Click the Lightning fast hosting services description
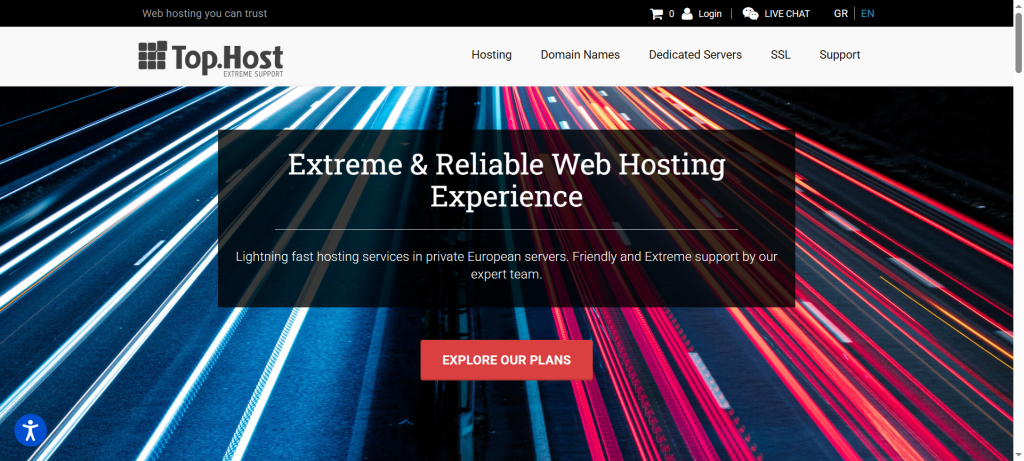 (x=506, y=265)
